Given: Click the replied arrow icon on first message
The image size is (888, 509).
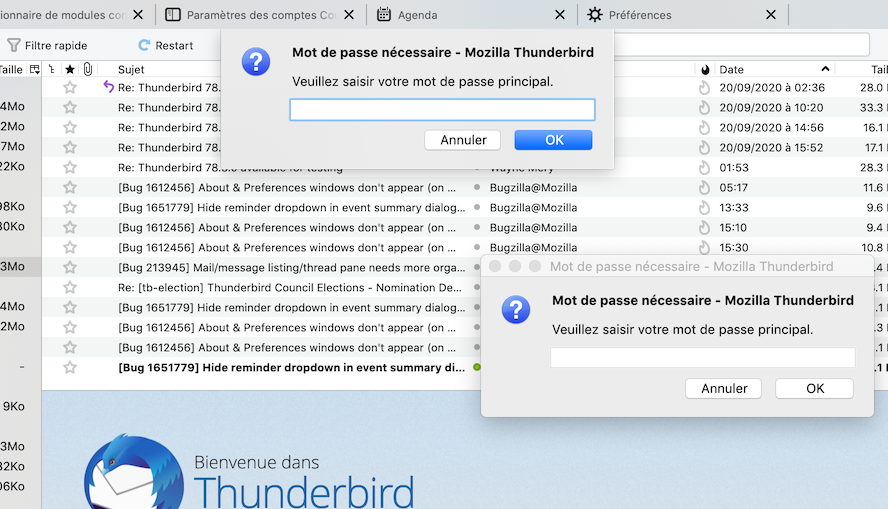Looking at the screenshot, I should [108, 86].
